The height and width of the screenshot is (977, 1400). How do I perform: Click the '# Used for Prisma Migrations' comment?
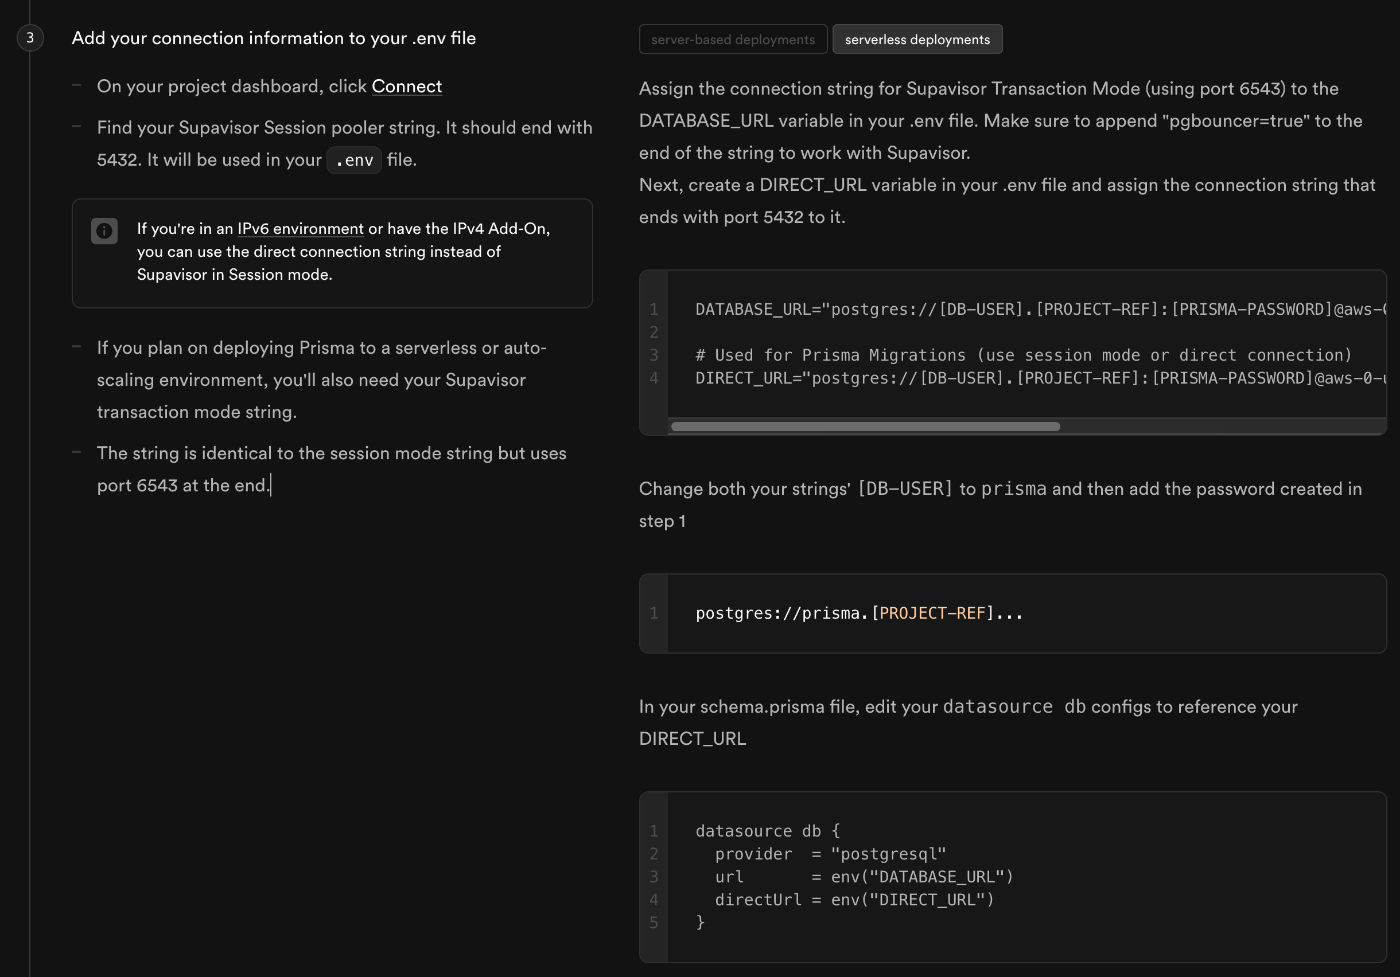coord(1023,355)
